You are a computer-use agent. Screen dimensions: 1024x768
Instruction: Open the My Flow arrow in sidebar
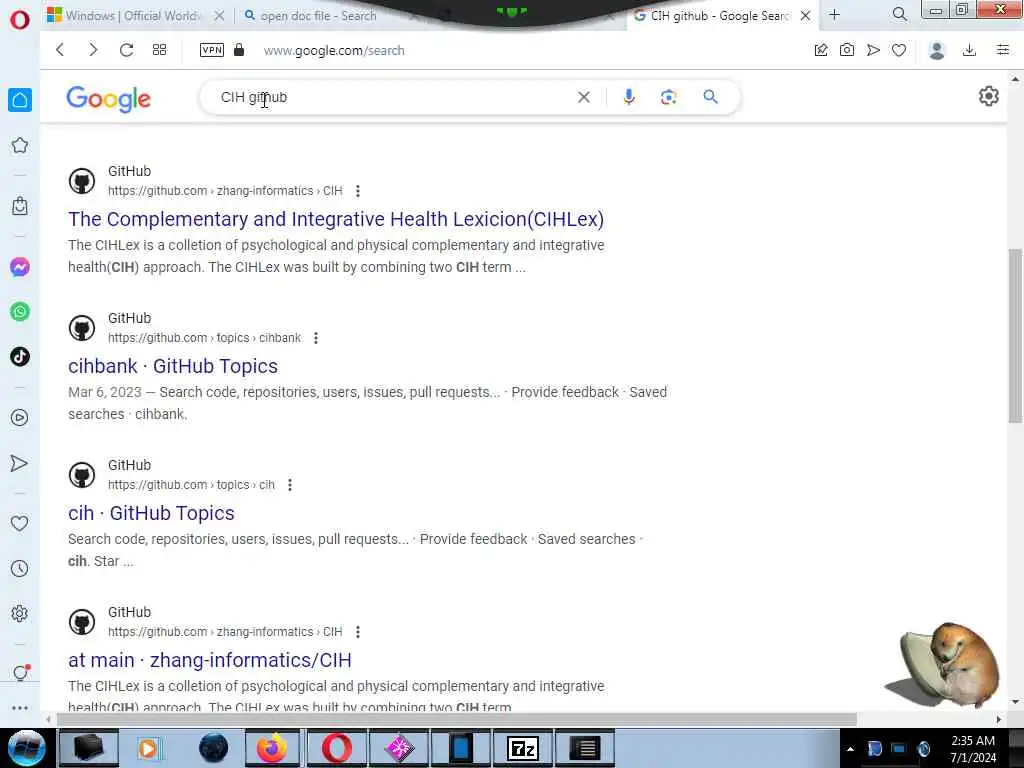20,463
